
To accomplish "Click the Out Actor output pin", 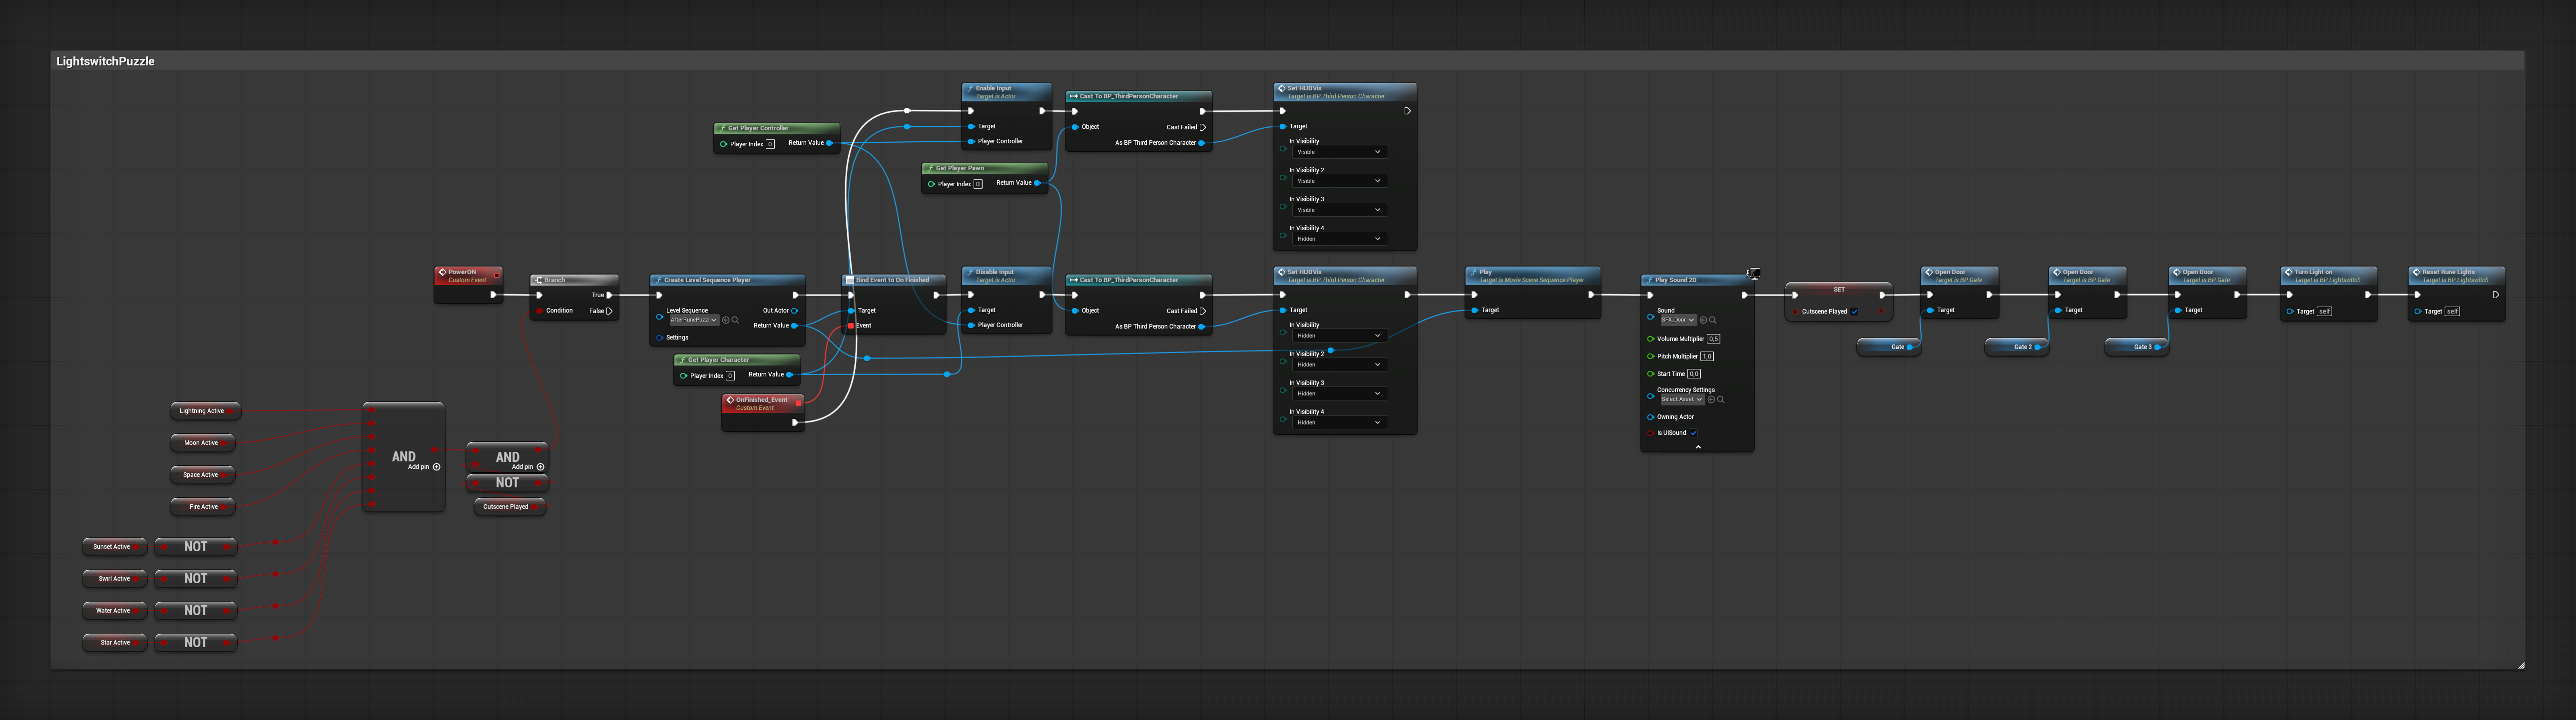I will point(795,311).
